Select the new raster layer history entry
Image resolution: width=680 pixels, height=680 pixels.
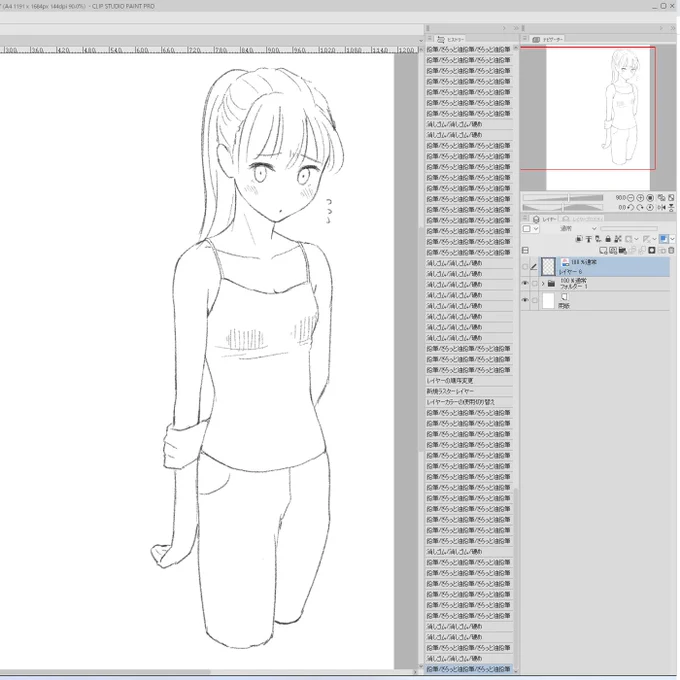tap(469, 392)
